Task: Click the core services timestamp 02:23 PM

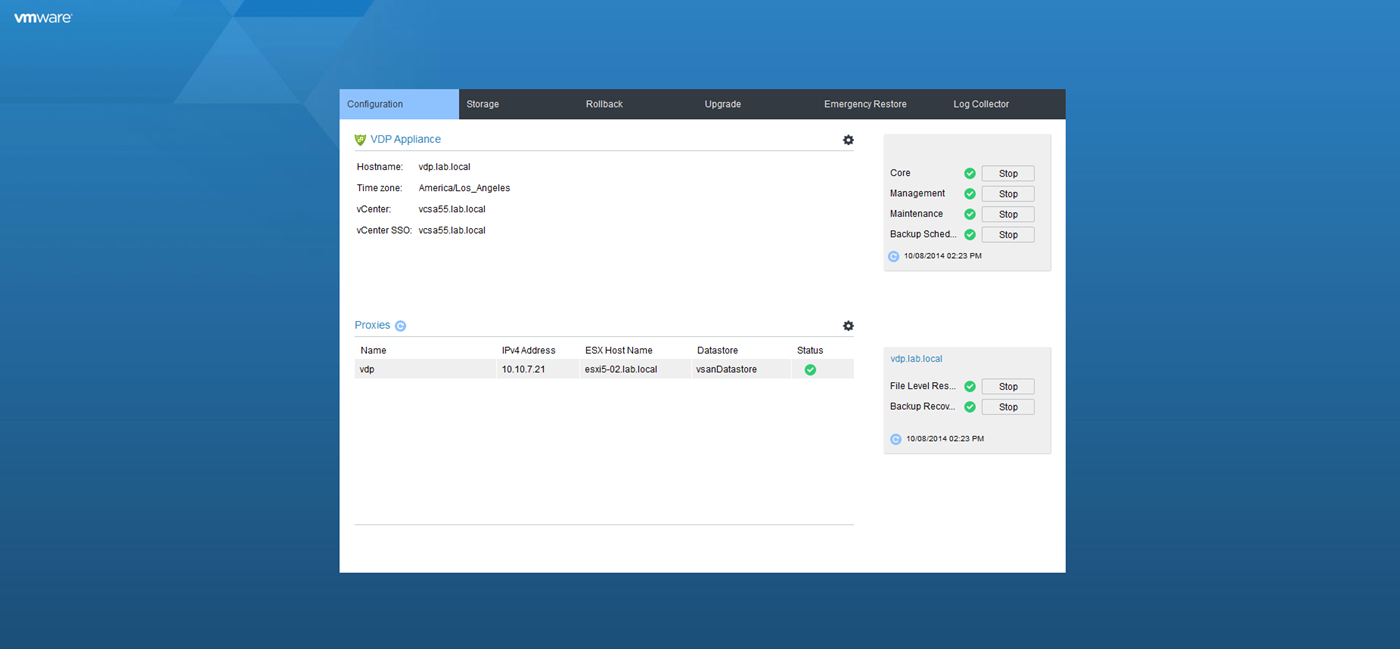Action: tap(943, 256)
